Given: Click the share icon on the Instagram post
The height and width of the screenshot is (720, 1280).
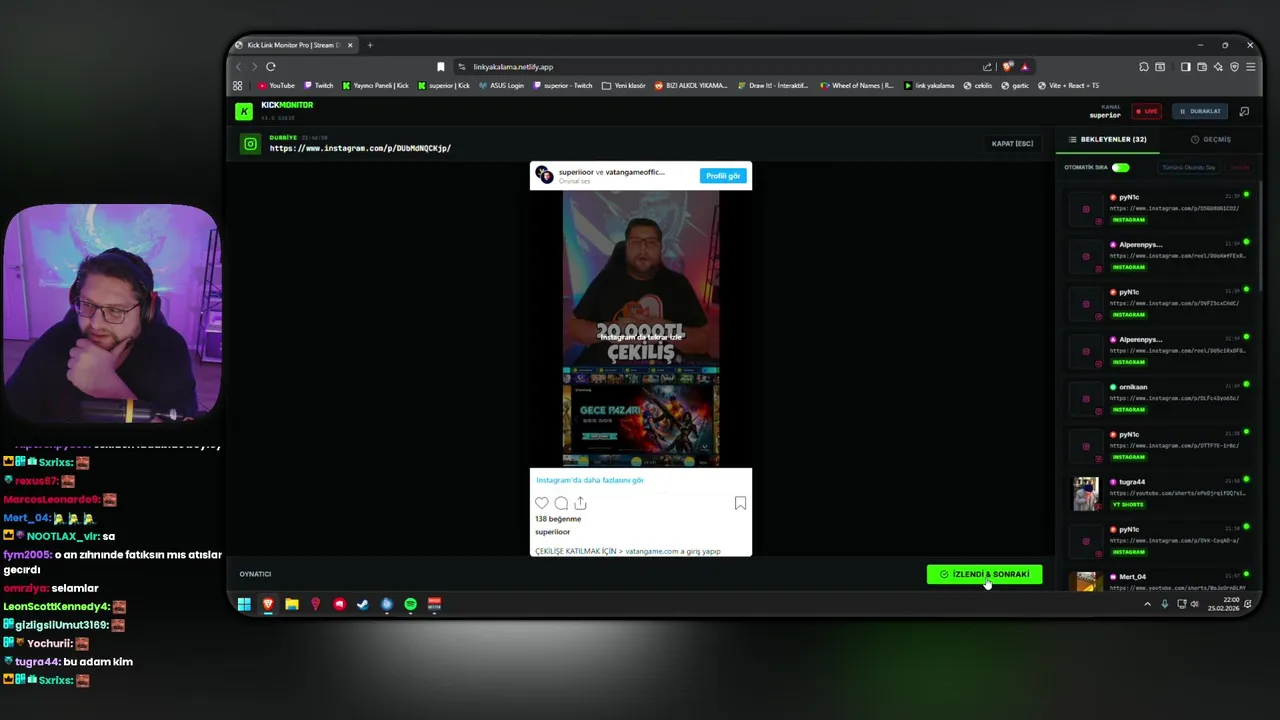Looking at the screenshot, I should pos(580,503).
